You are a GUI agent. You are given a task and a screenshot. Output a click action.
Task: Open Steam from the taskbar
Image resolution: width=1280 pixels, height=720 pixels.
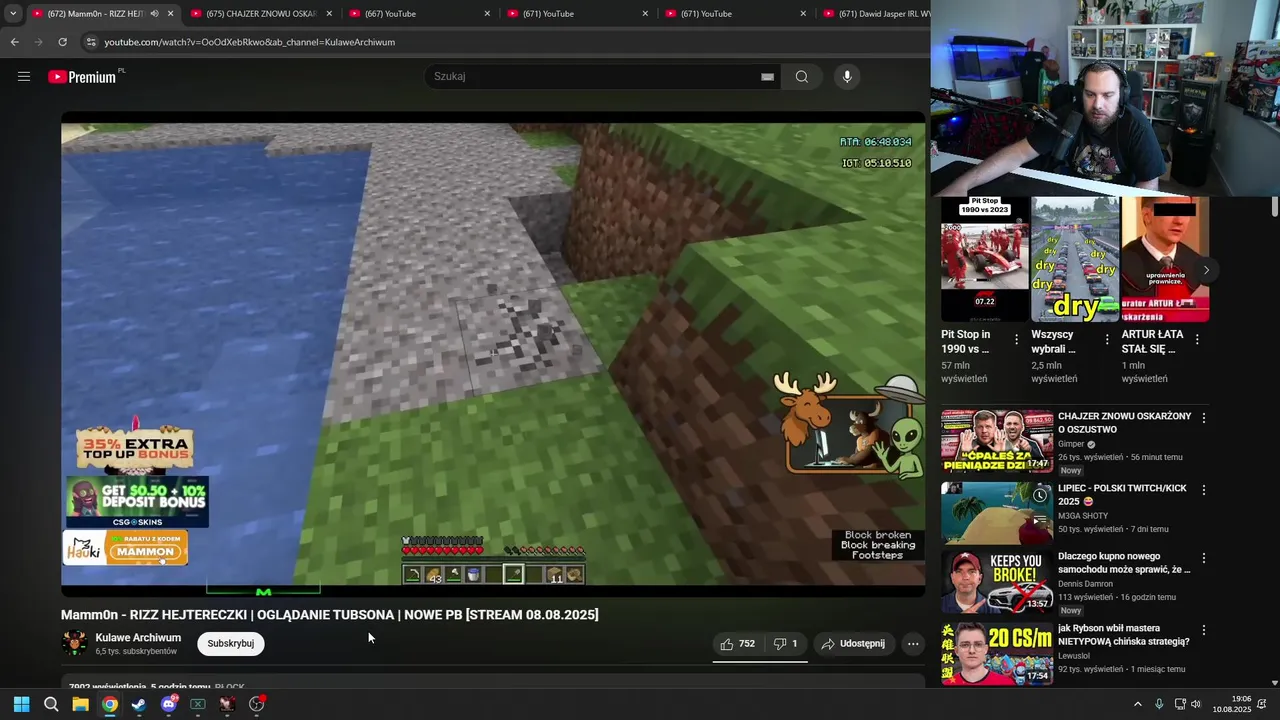coord(139,704)
